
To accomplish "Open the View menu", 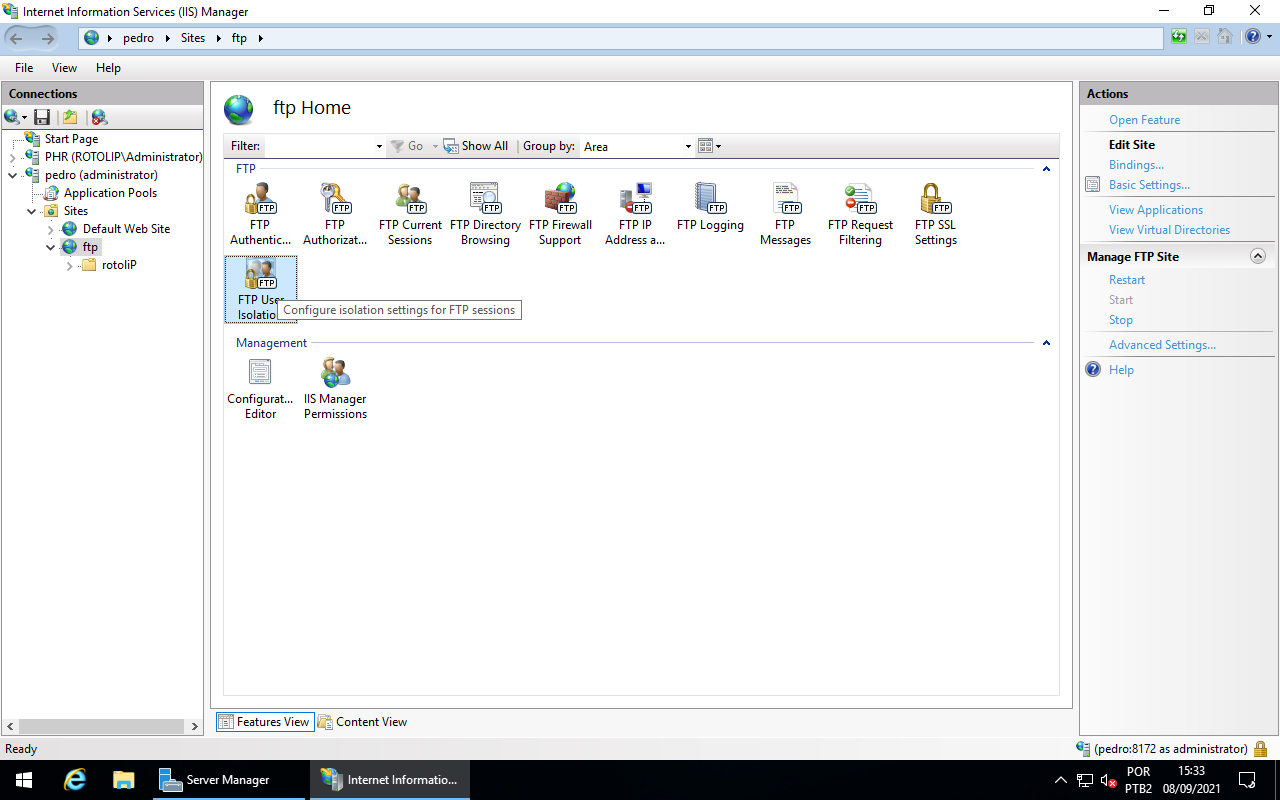I will [x=64, y=67].
